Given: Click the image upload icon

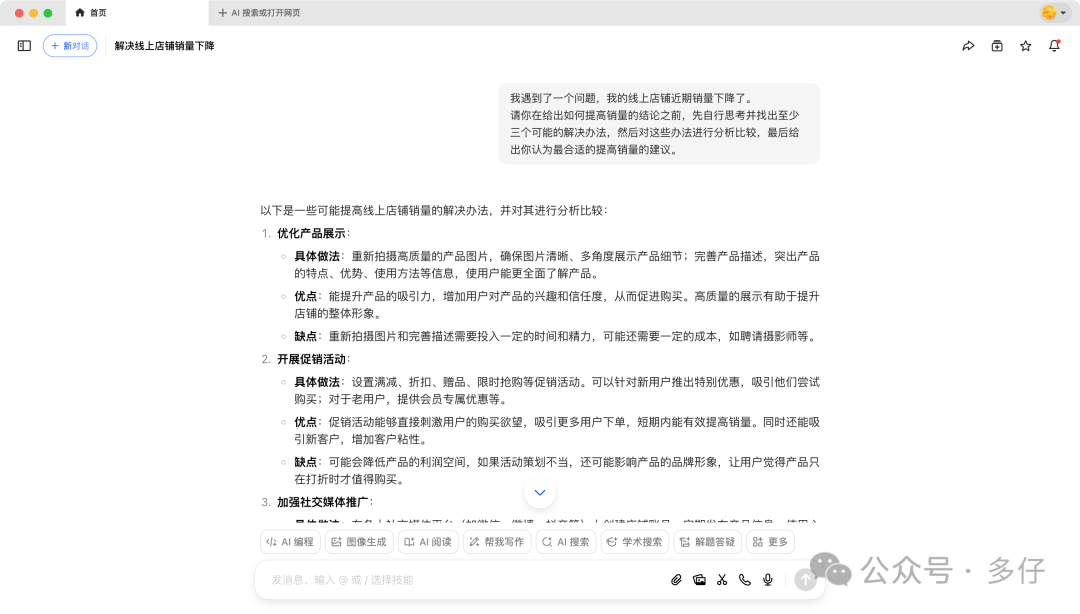Looking at the screenshot, I should point(699,580).
